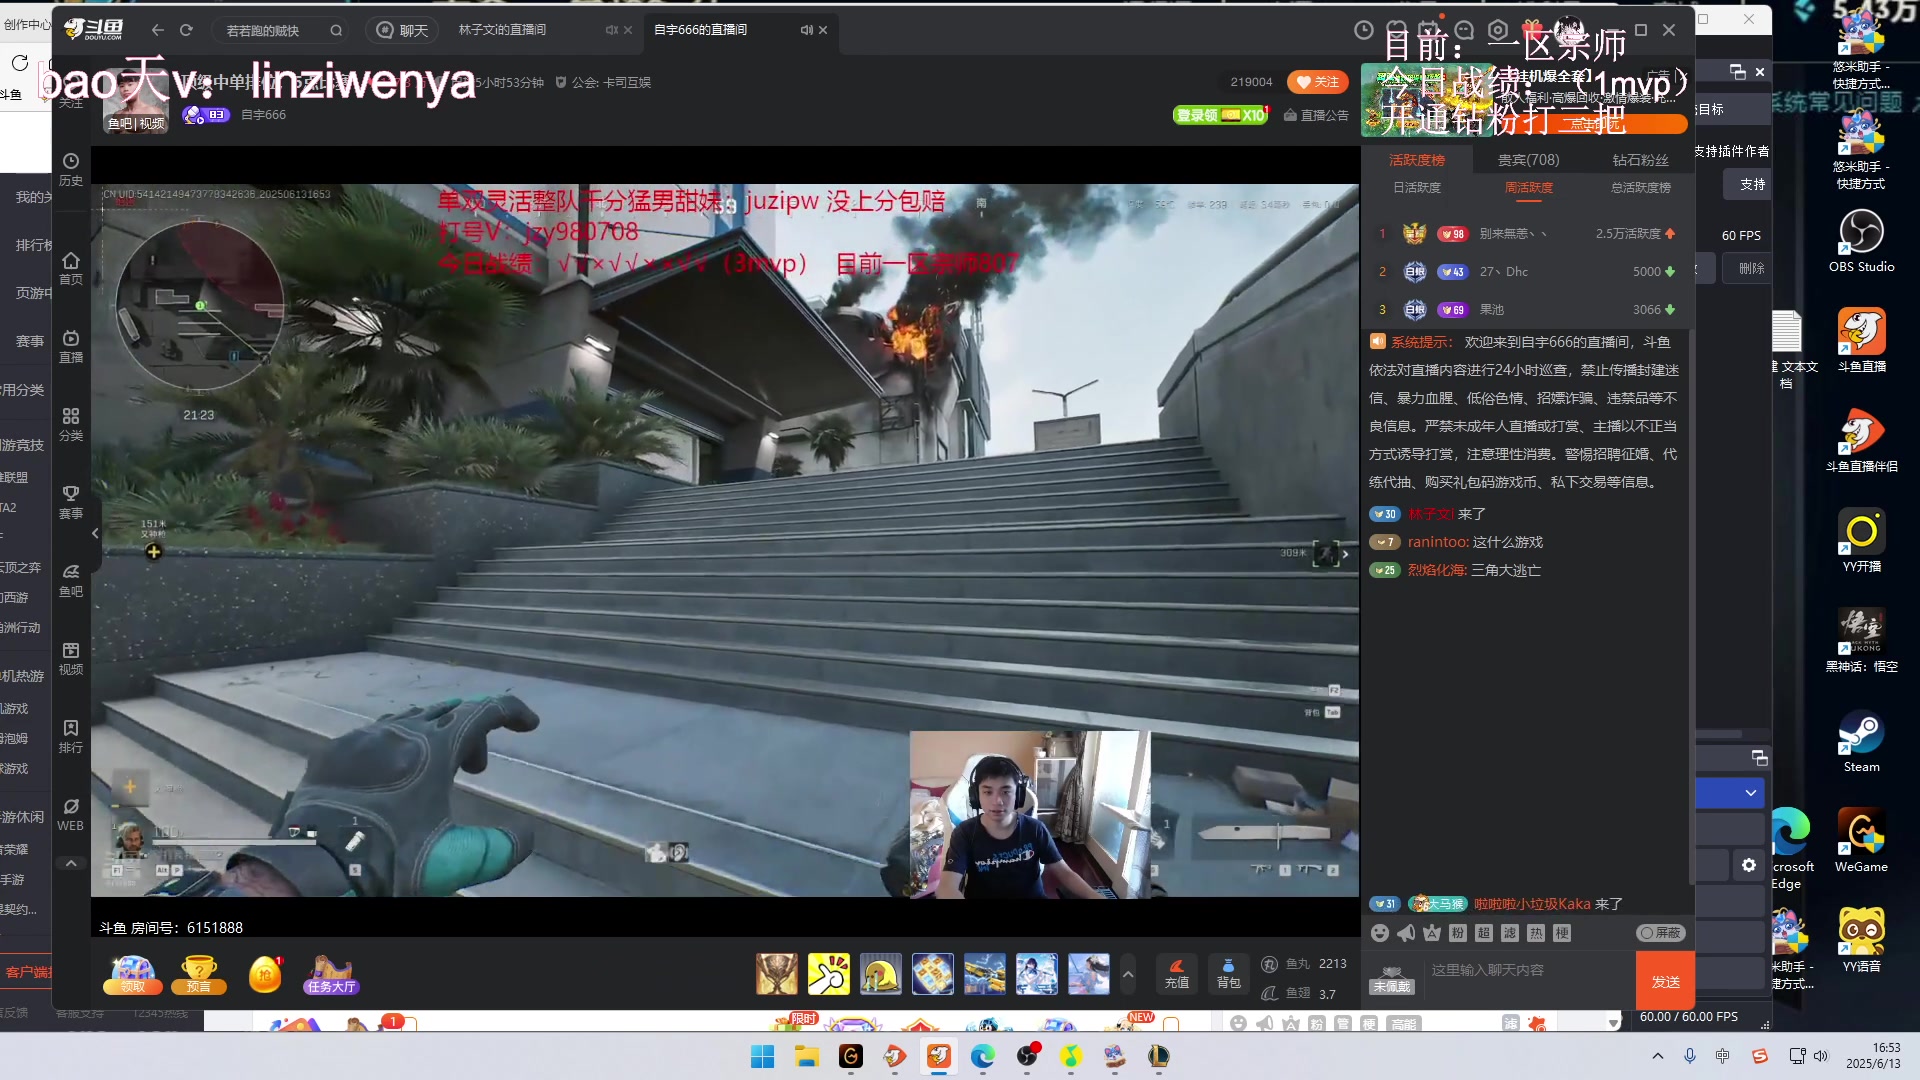Image resolution: width=1920 pixels, height=1080 pixels.
Task: Click the golden 抢 egg icon
Action: click(x=265, y=974)
